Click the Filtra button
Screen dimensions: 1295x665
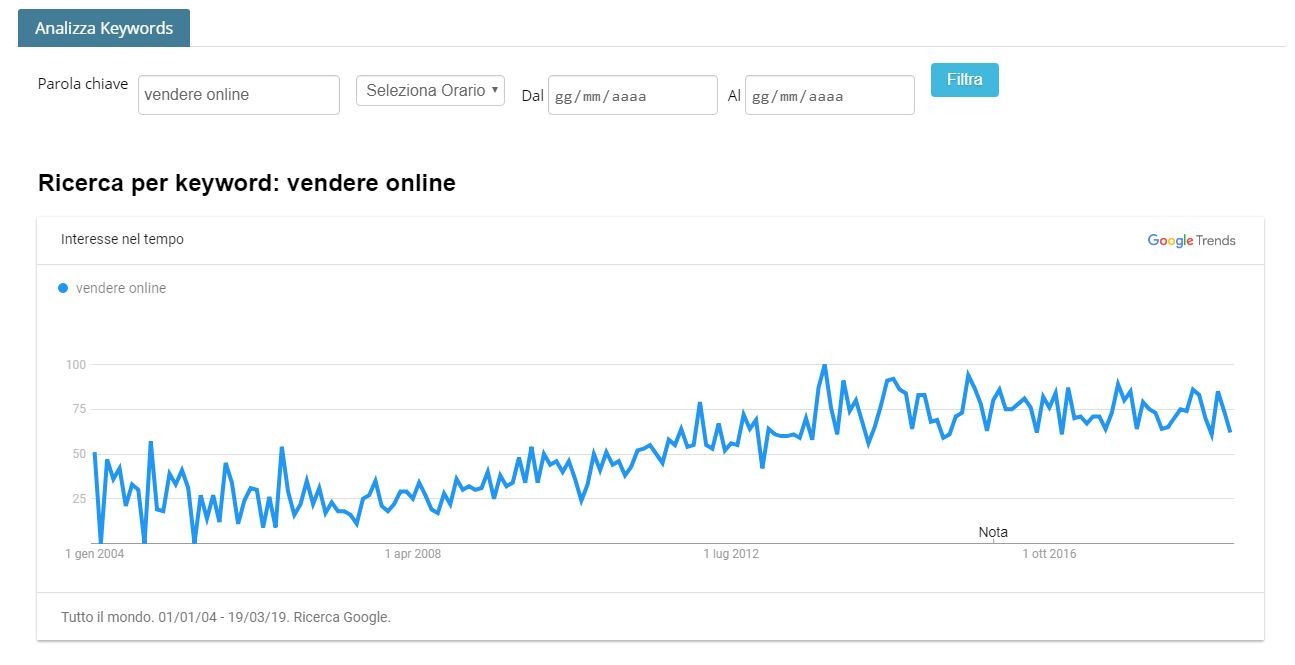click(965, 80)
